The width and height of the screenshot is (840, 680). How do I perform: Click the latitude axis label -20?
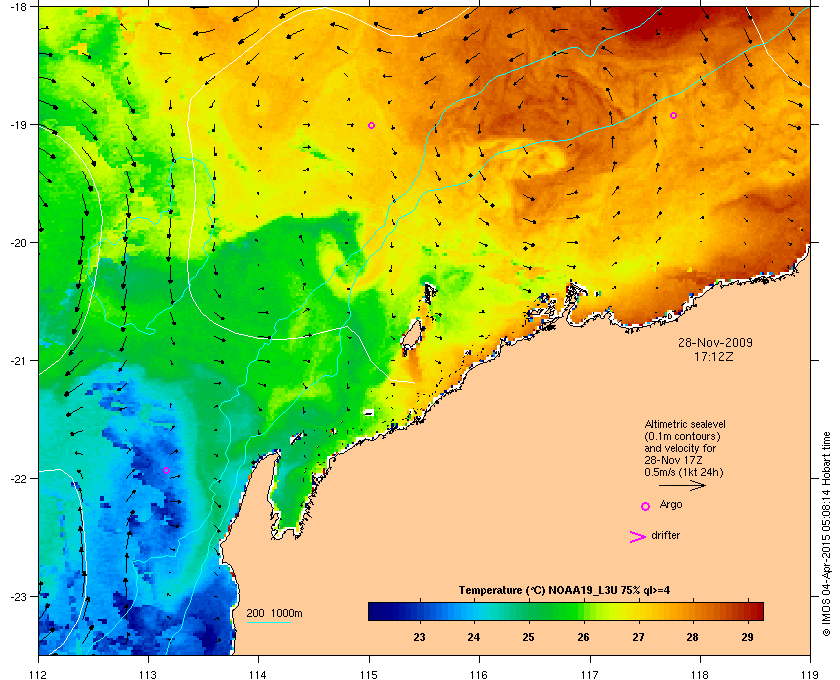(18, 243)
